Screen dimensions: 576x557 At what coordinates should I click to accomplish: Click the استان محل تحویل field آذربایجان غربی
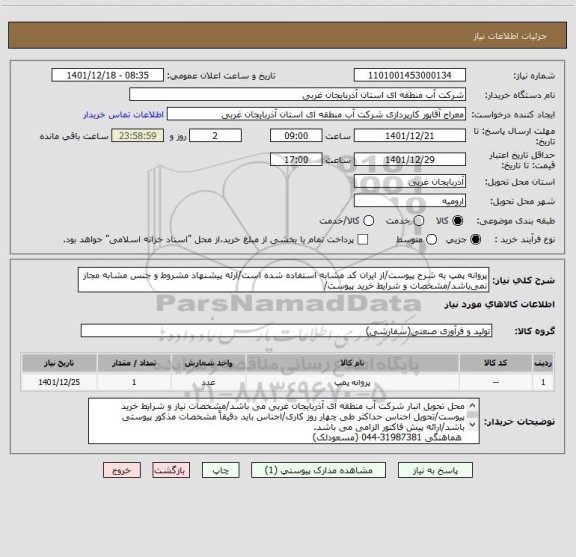(x=410, y=182)
